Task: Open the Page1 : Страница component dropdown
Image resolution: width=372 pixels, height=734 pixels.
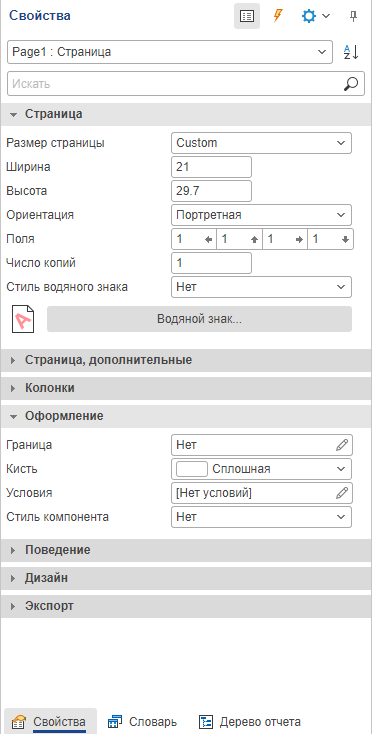Action: (x=170, y=52)
